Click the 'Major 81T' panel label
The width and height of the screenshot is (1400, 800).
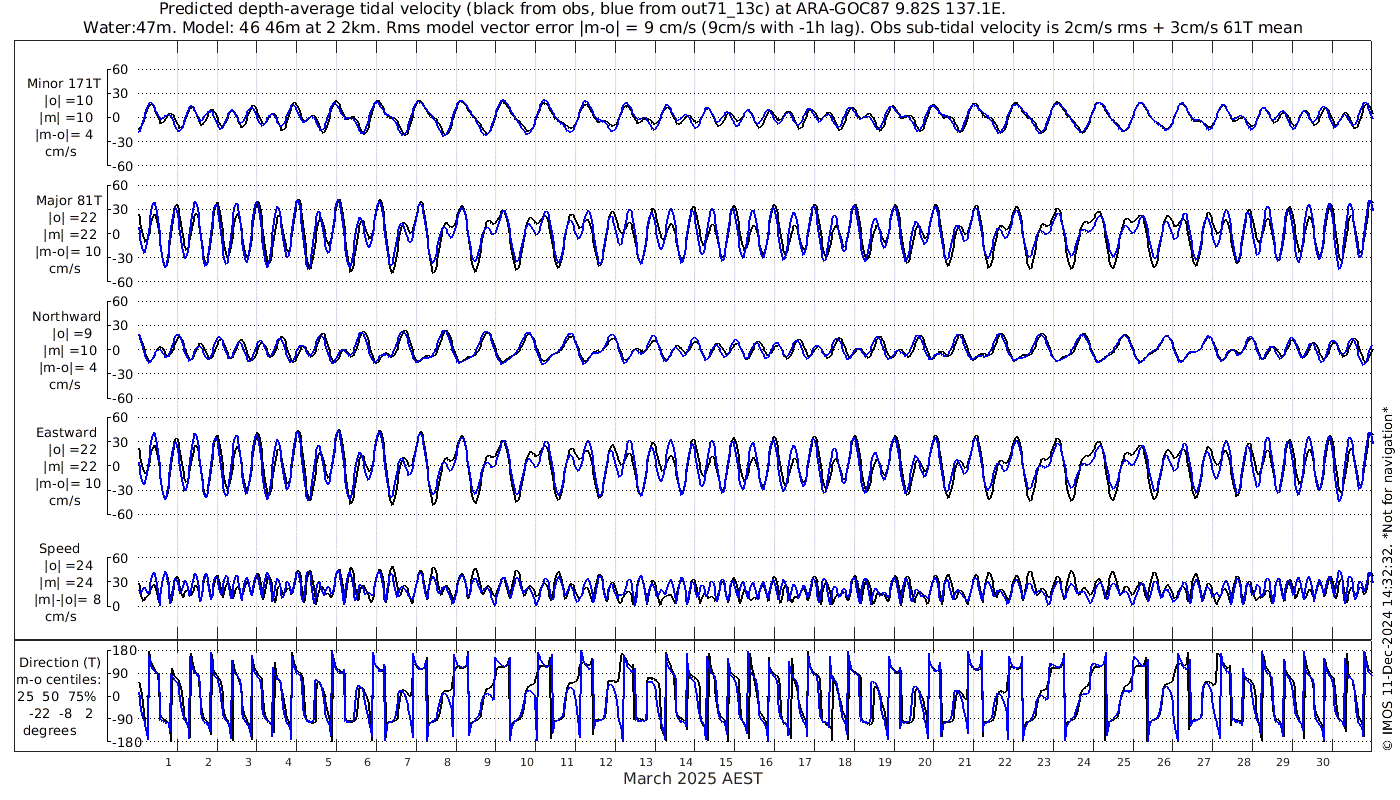67,200
